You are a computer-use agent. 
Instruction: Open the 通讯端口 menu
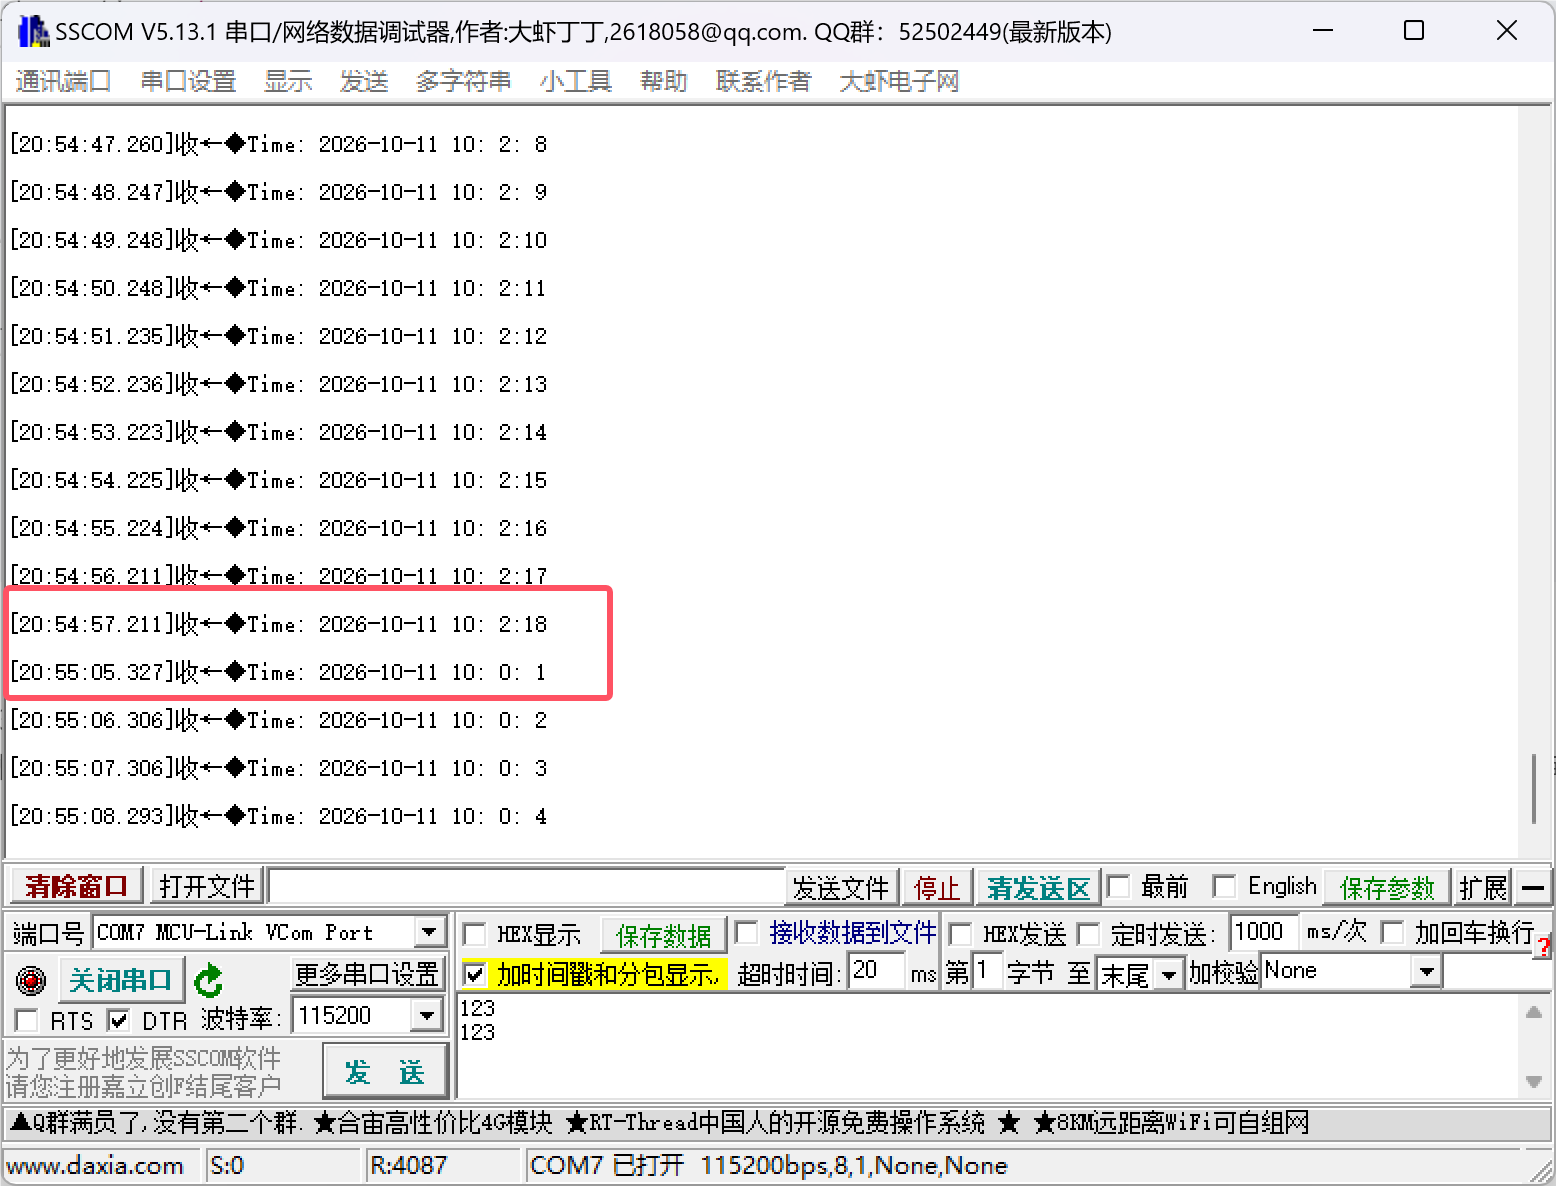[63, 81]
